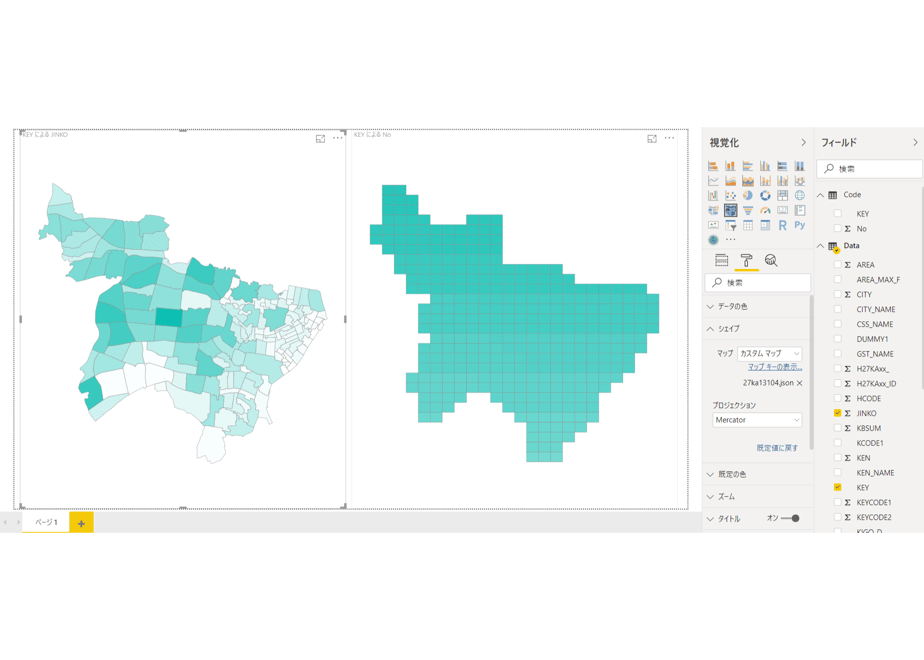Select the stacked area chart visual
The image size is (924, 660).
748,180
